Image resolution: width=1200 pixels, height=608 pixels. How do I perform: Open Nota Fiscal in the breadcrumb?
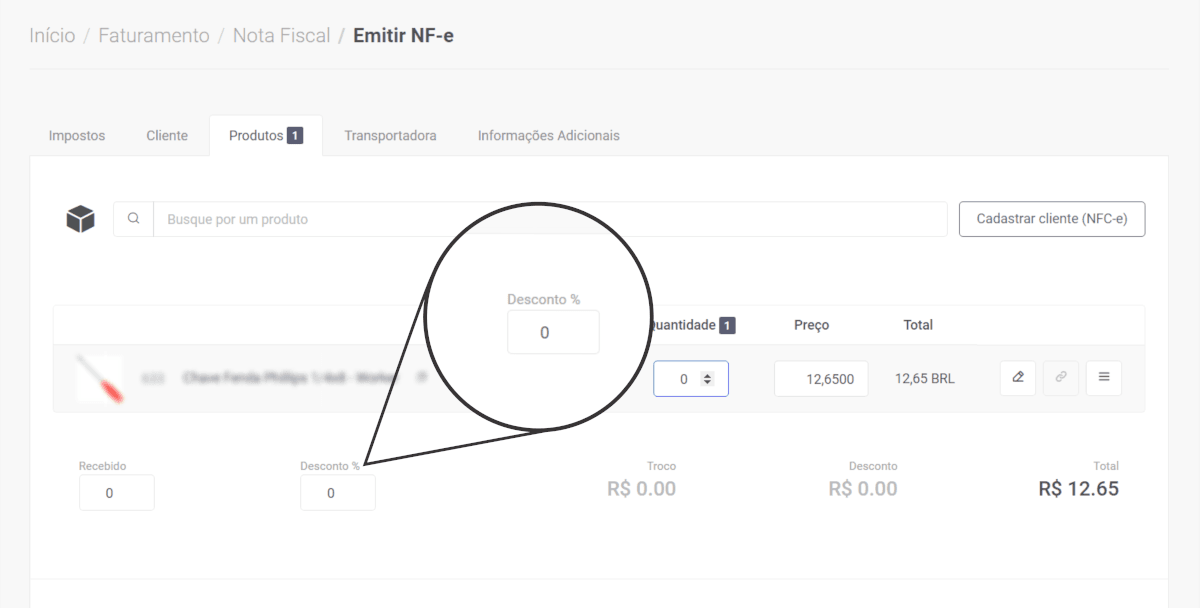pyautogui.click(x=281, y=36)
